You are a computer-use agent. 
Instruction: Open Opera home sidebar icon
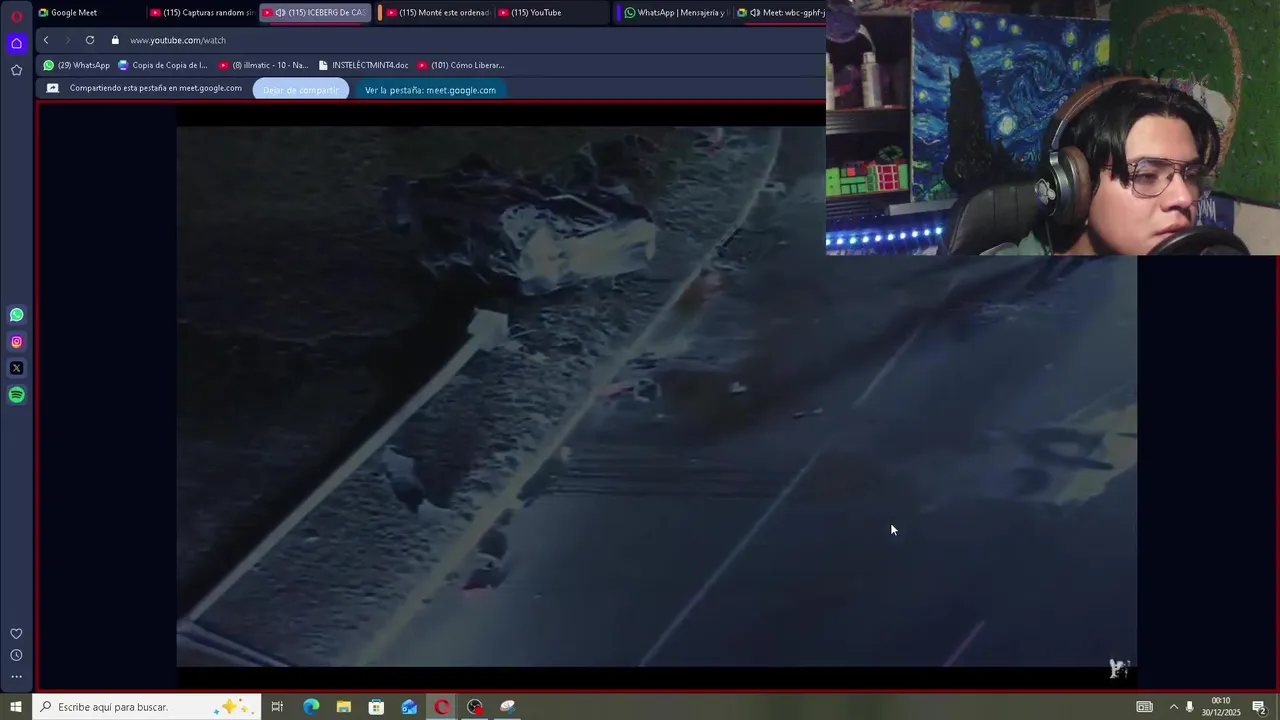coord(16,43)
